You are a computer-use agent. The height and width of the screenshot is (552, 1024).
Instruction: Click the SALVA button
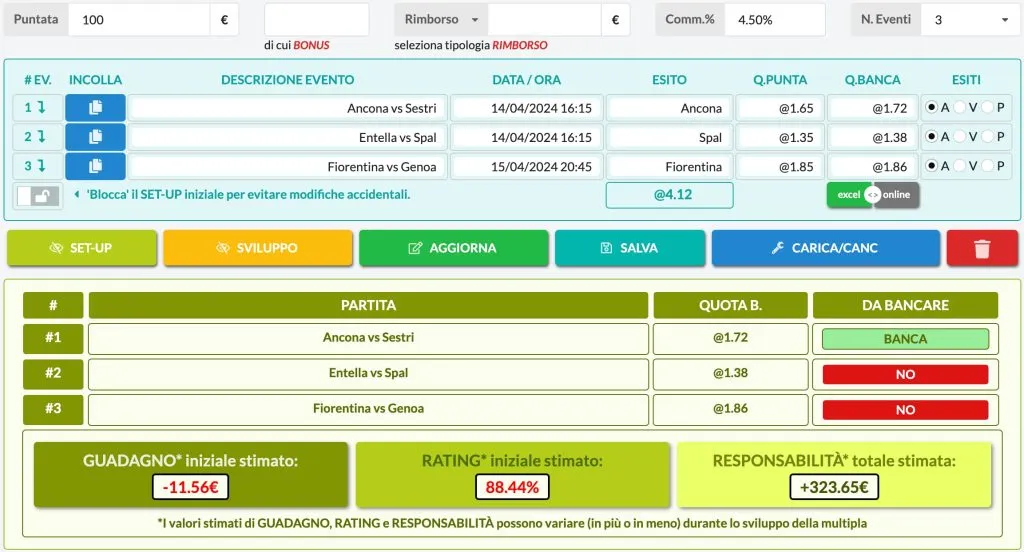pos(630,248)
